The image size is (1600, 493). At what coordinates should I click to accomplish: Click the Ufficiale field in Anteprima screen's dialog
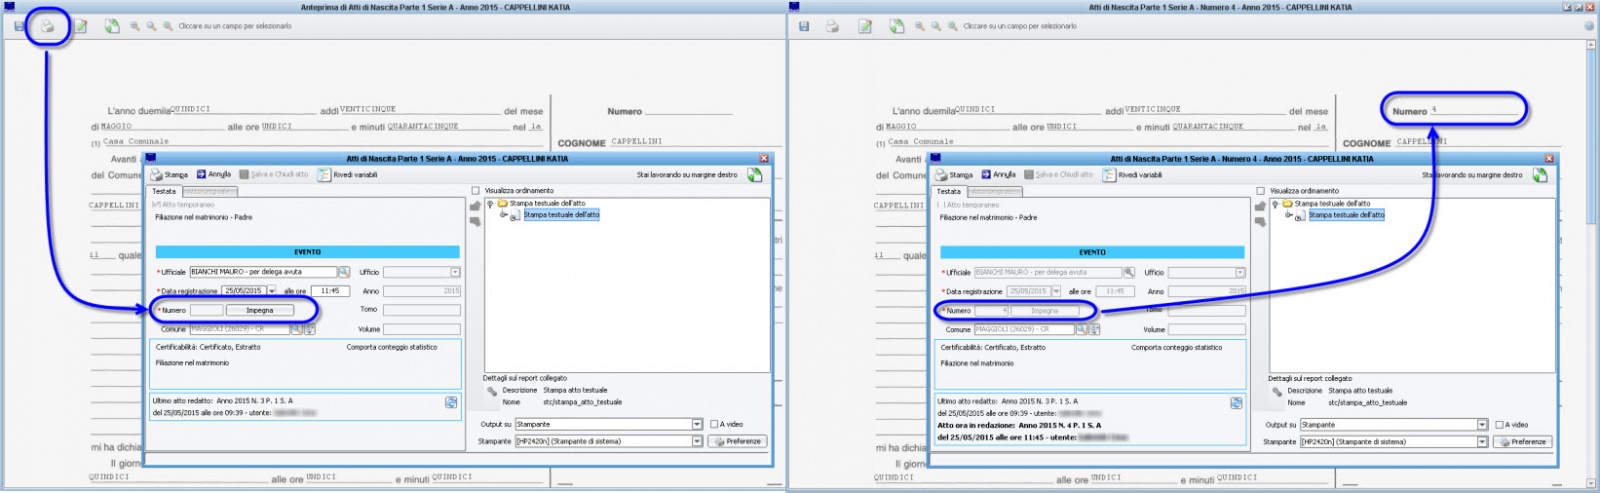[263, 272]
